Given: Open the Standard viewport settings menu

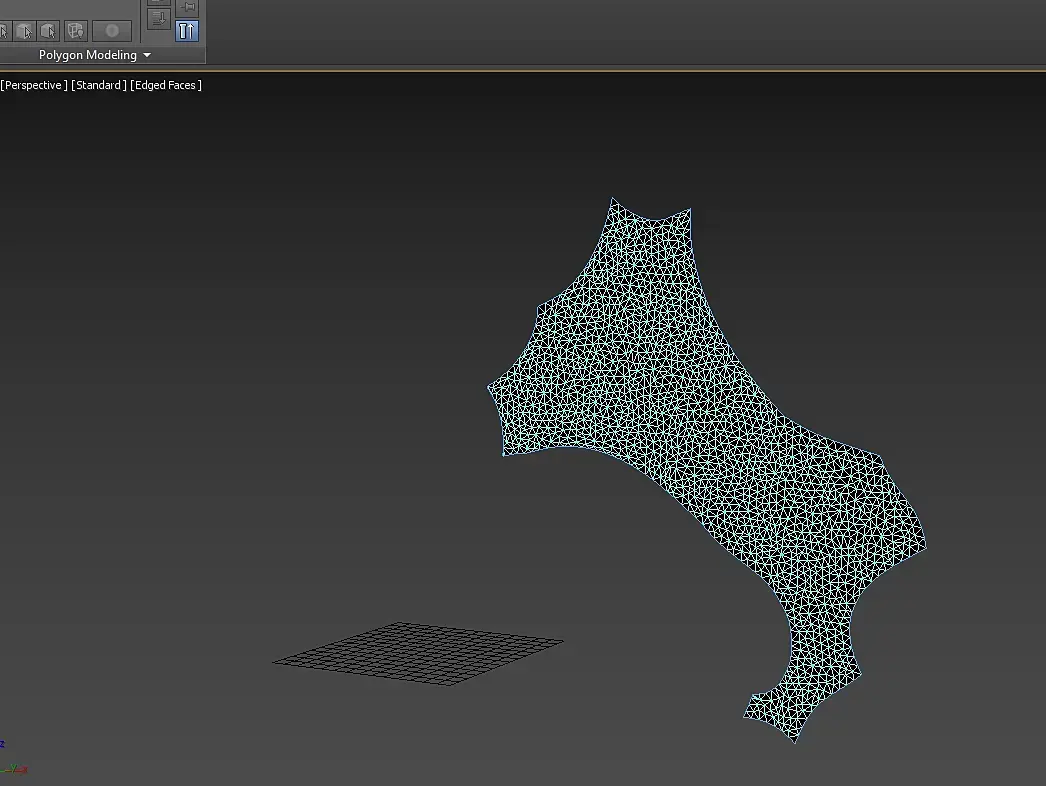Looking at the screenshot, I should click(99, 85).
